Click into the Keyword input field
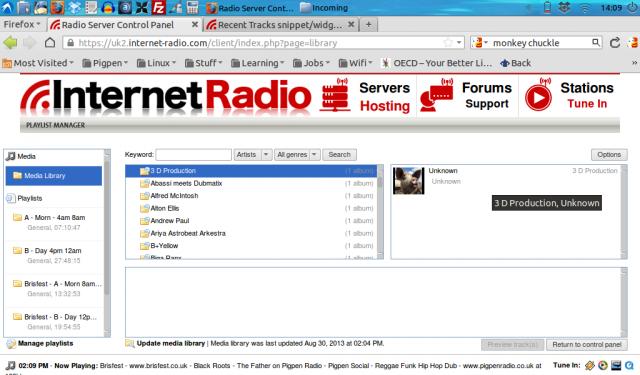 click(x=193, y=155)
